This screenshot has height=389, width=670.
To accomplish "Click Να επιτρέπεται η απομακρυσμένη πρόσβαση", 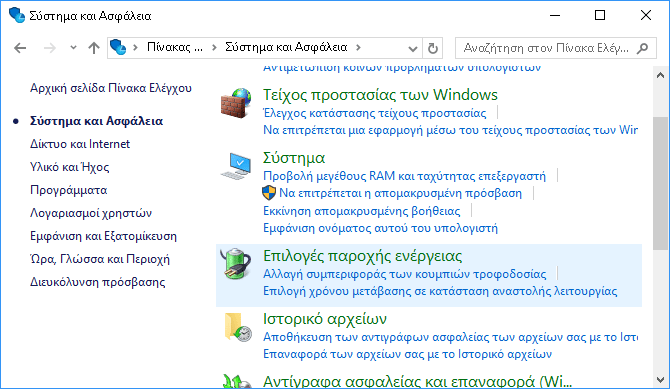I will 400,193.
